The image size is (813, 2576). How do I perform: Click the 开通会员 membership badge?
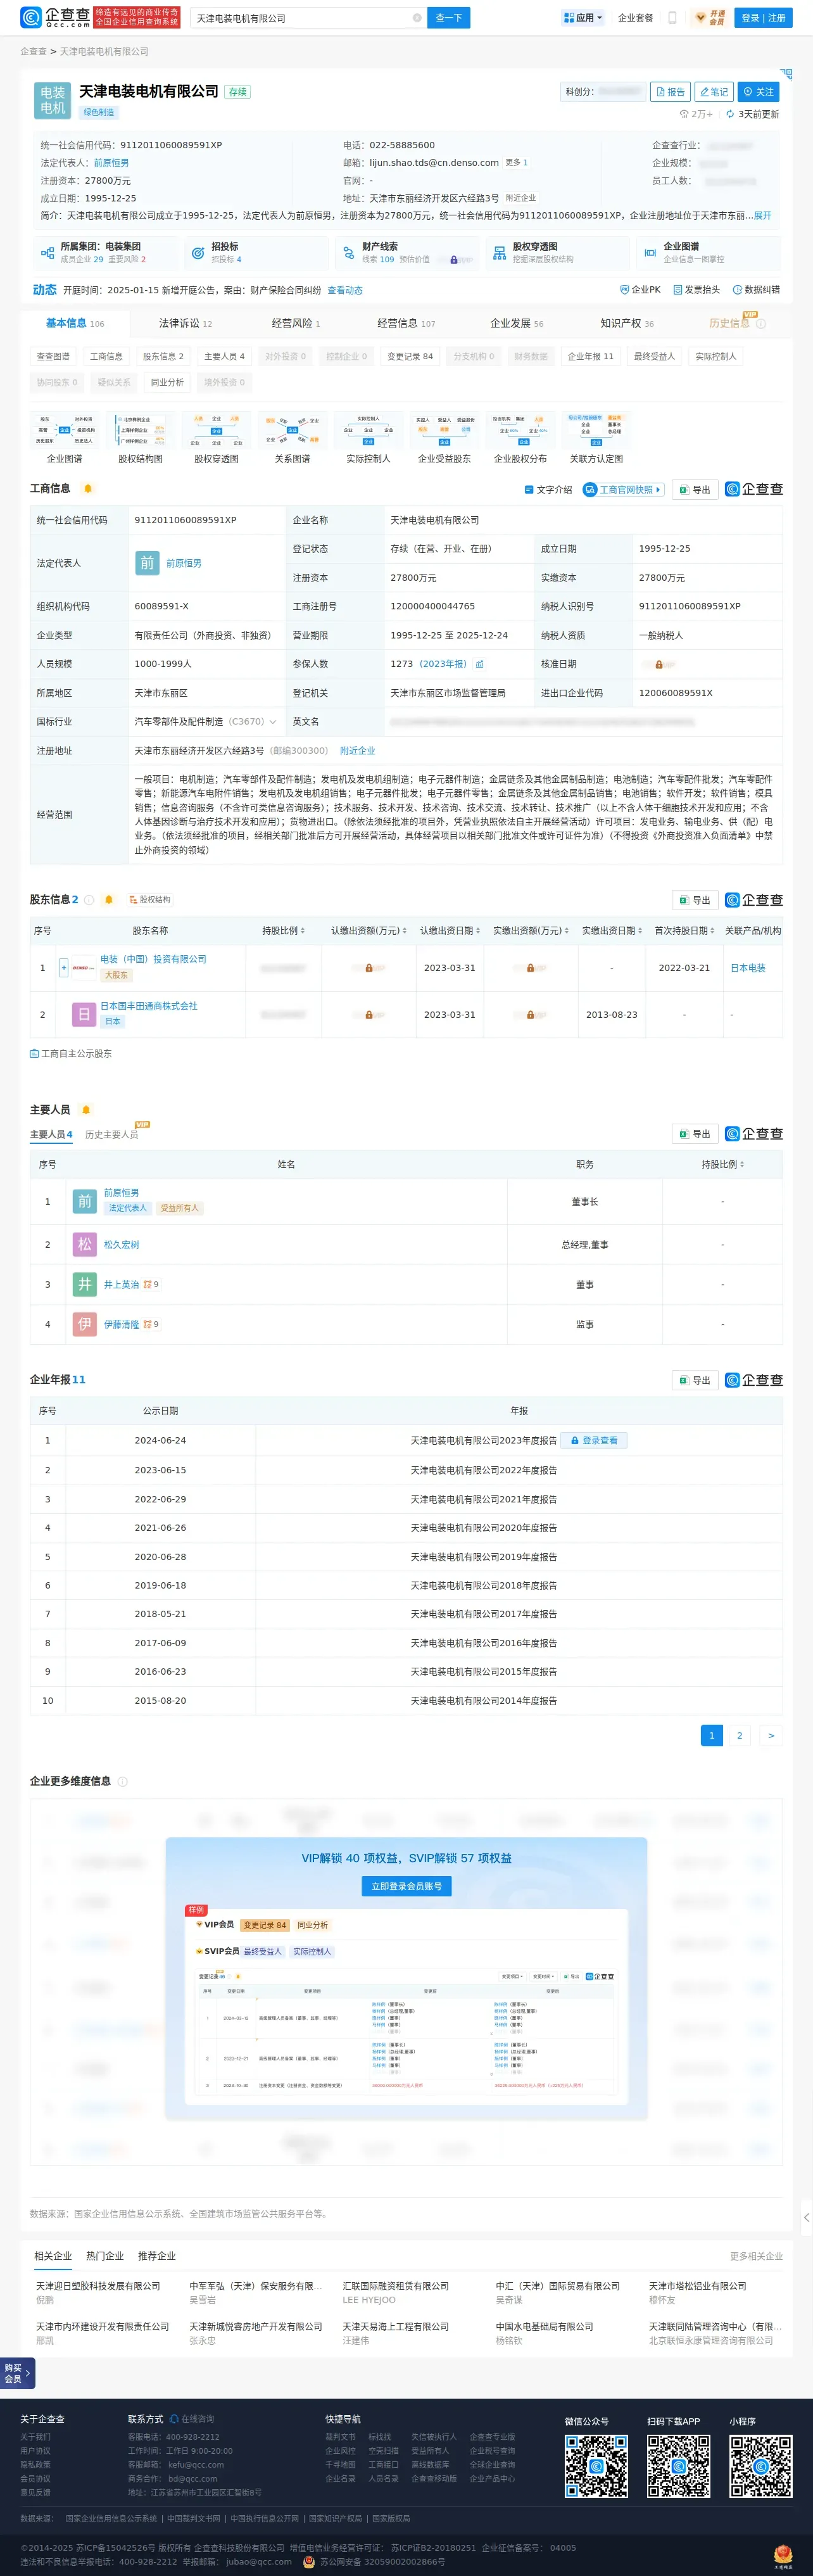(x=711, y=18)
